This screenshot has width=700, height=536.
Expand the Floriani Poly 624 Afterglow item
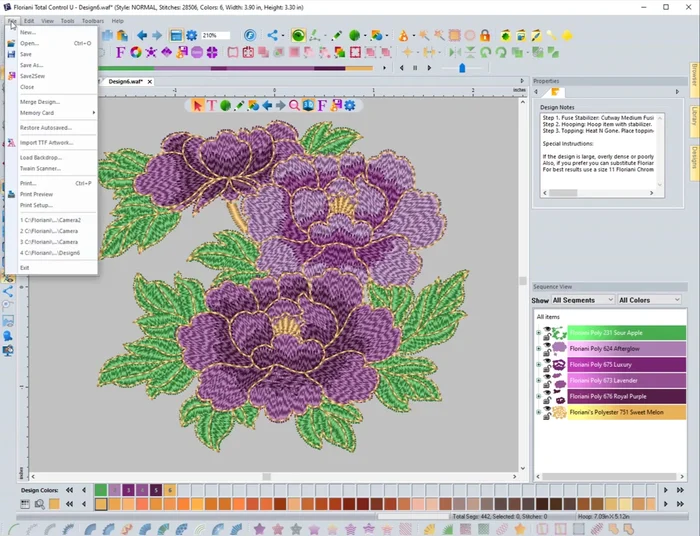point(539,349)
